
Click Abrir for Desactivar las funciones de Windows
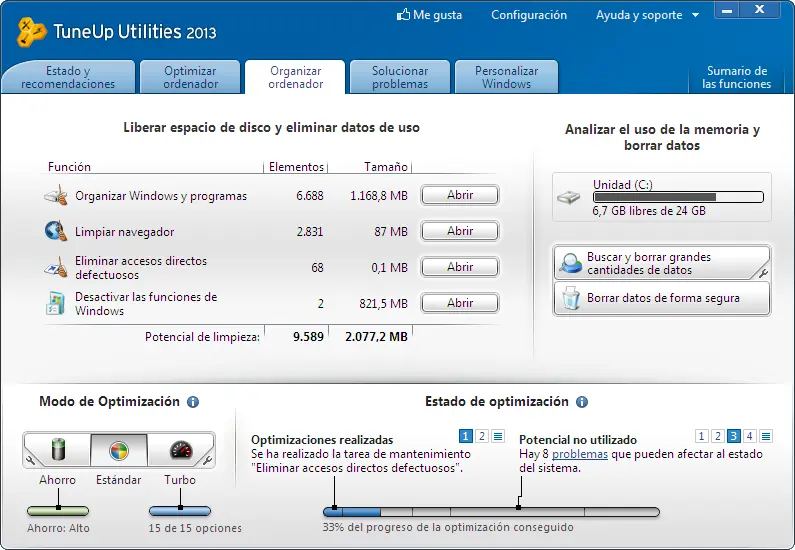coord(460,303)
